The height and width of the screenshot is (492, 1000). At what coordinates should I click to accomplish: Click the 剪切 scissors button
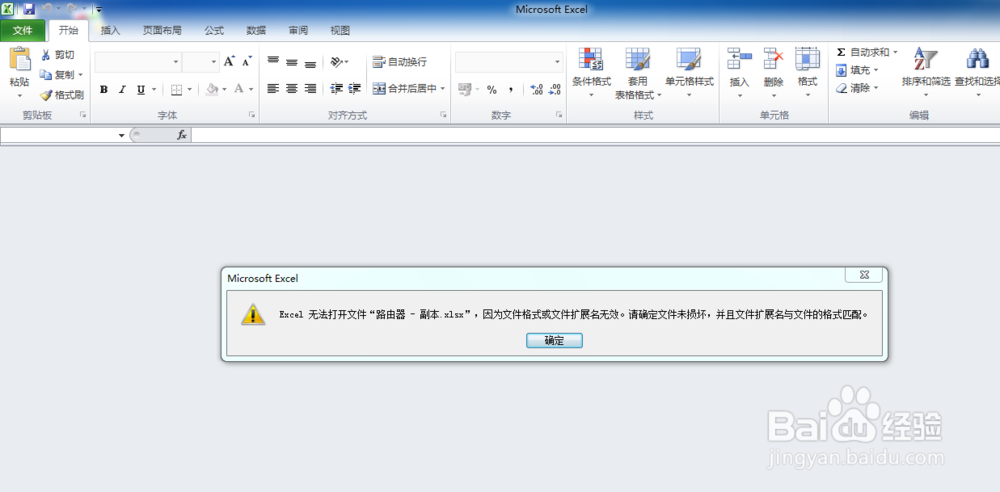coord(57,56)
